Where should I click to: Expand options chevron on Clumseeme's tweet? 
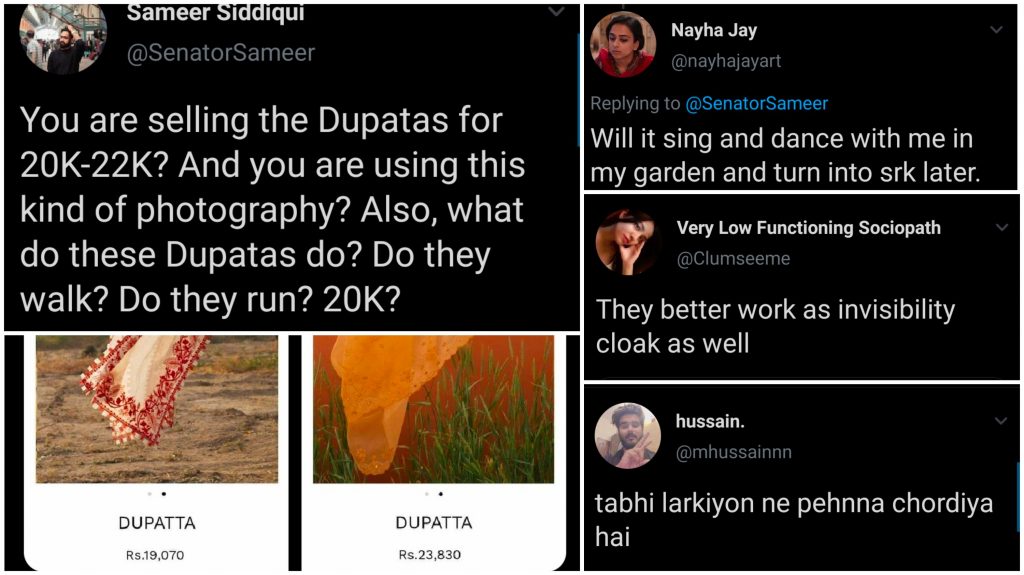(x=1002, y=227)
